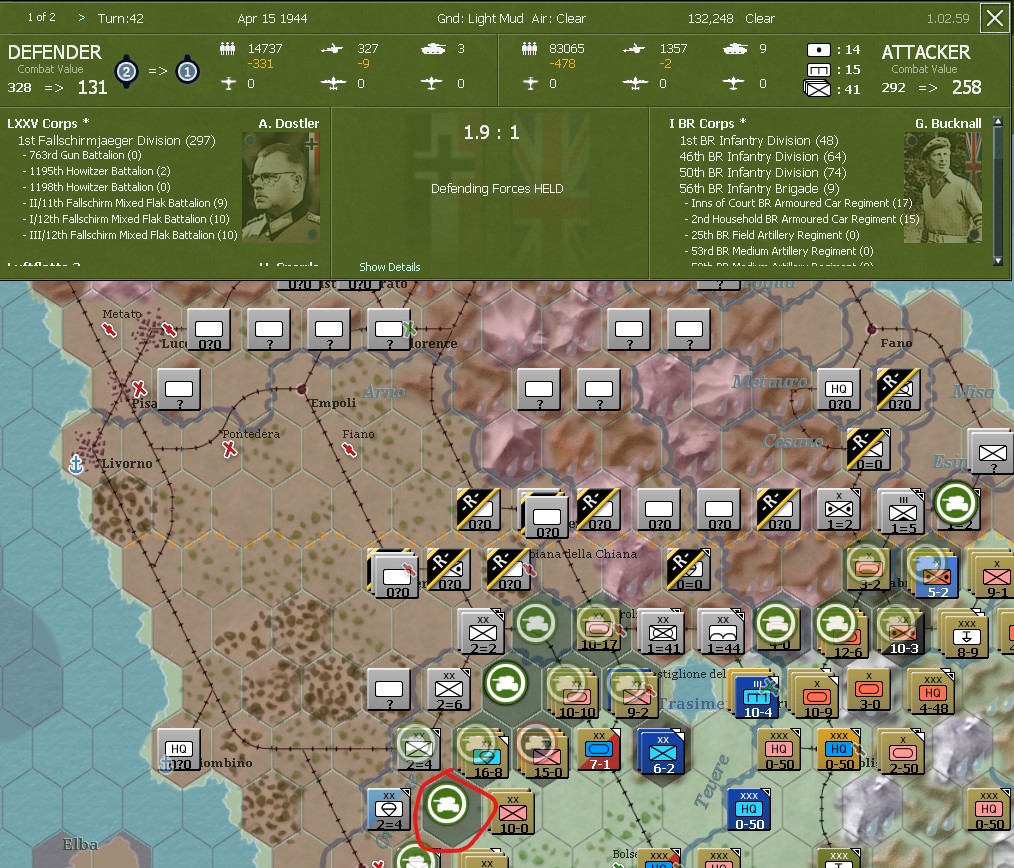Click damaged airfield marker at Fiano
Viewport: 1014px width, 868px height.
349,449
